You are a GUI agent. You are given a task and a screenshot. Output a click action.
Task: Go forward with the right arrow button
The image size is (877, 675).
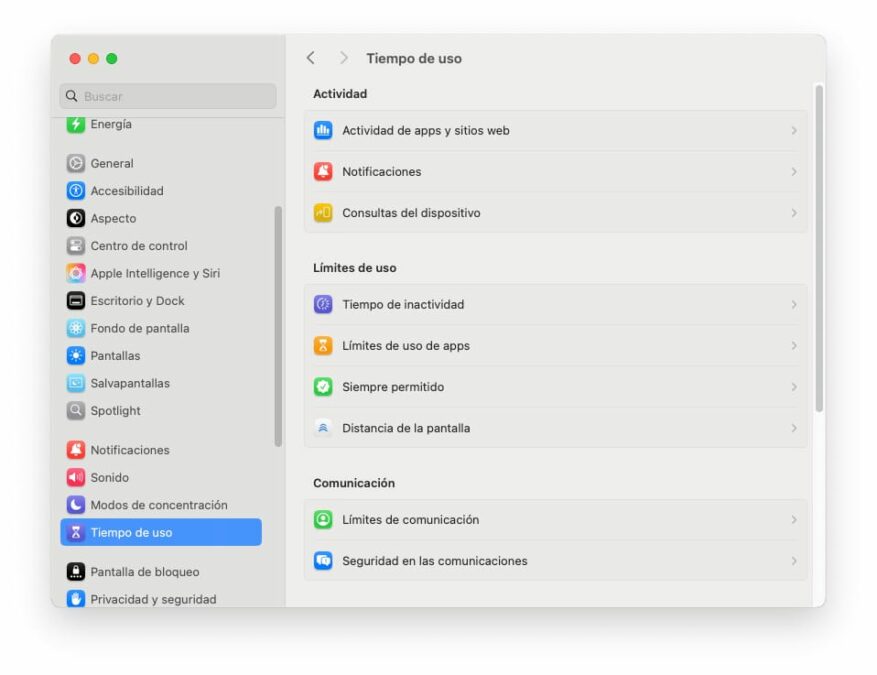click(x=343, y=58)
